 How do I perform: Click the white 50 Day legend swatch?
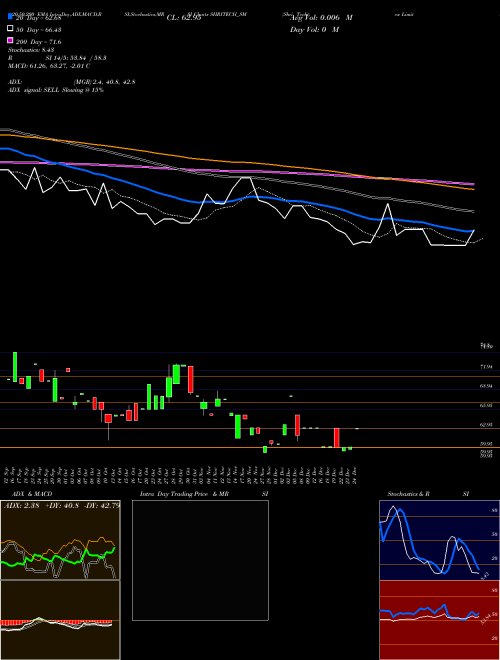point(11,29)
